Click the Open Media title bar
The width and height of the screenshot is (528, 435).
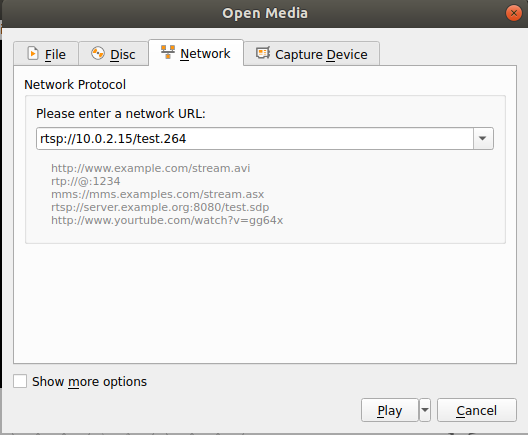coord(265,13)
